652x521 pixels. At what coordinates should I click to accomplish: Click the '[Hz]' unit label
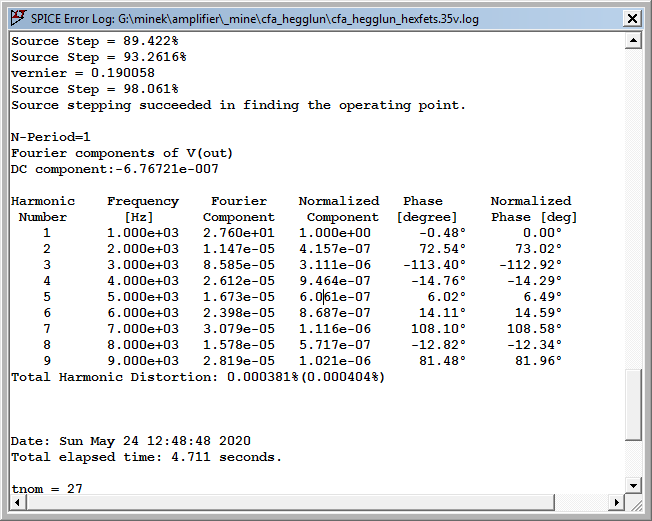click(138, 217)
